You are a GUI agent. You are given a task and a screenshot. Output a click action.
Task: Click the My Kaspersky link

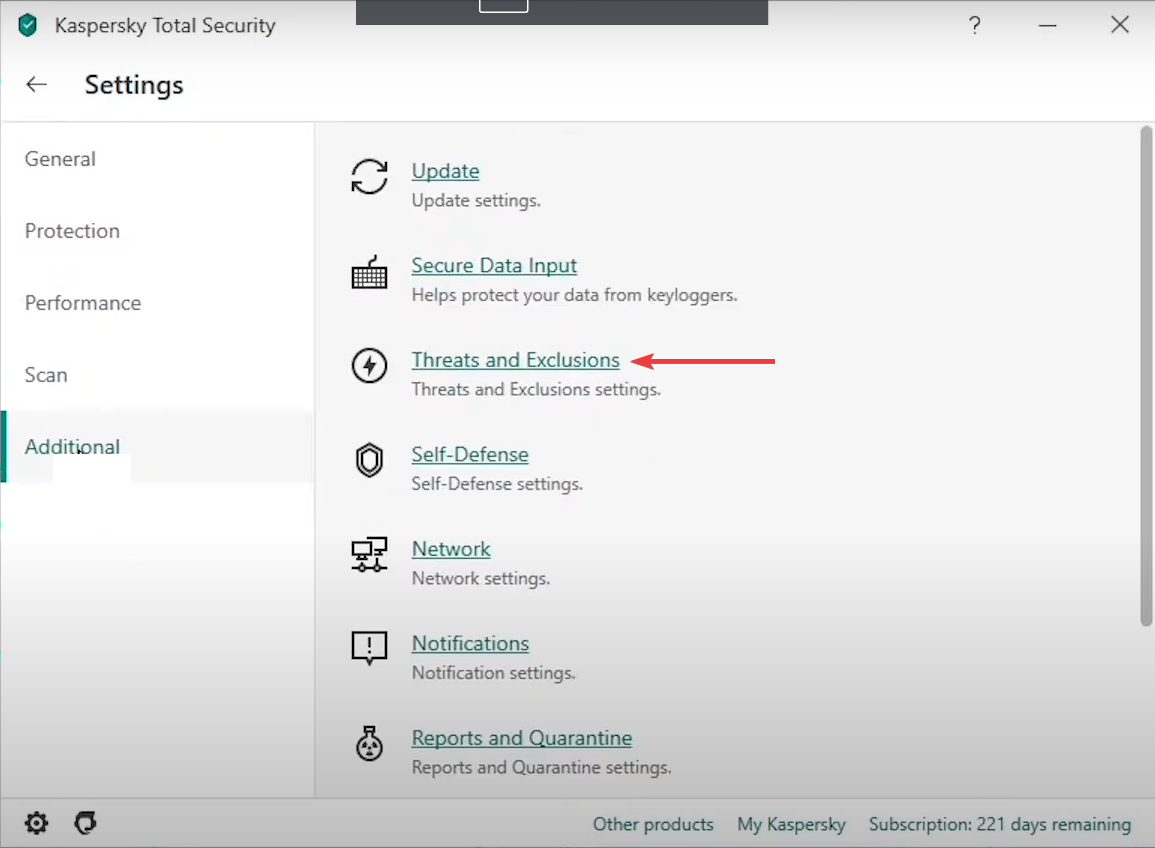coord(792,824)
